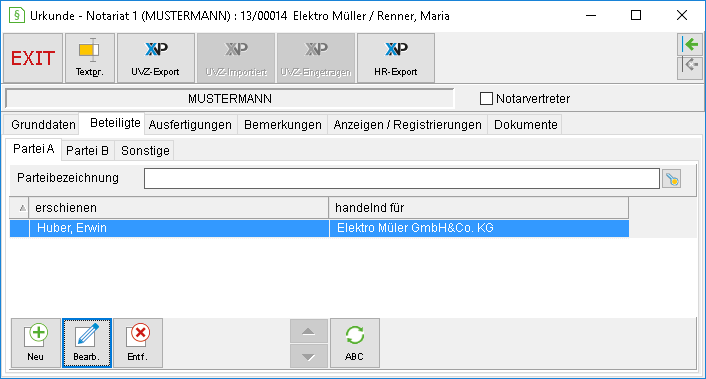Remove entry with Entf. button
Image resolution: width=706 pixels, height=379 pixels.
[x=138, y=343]
